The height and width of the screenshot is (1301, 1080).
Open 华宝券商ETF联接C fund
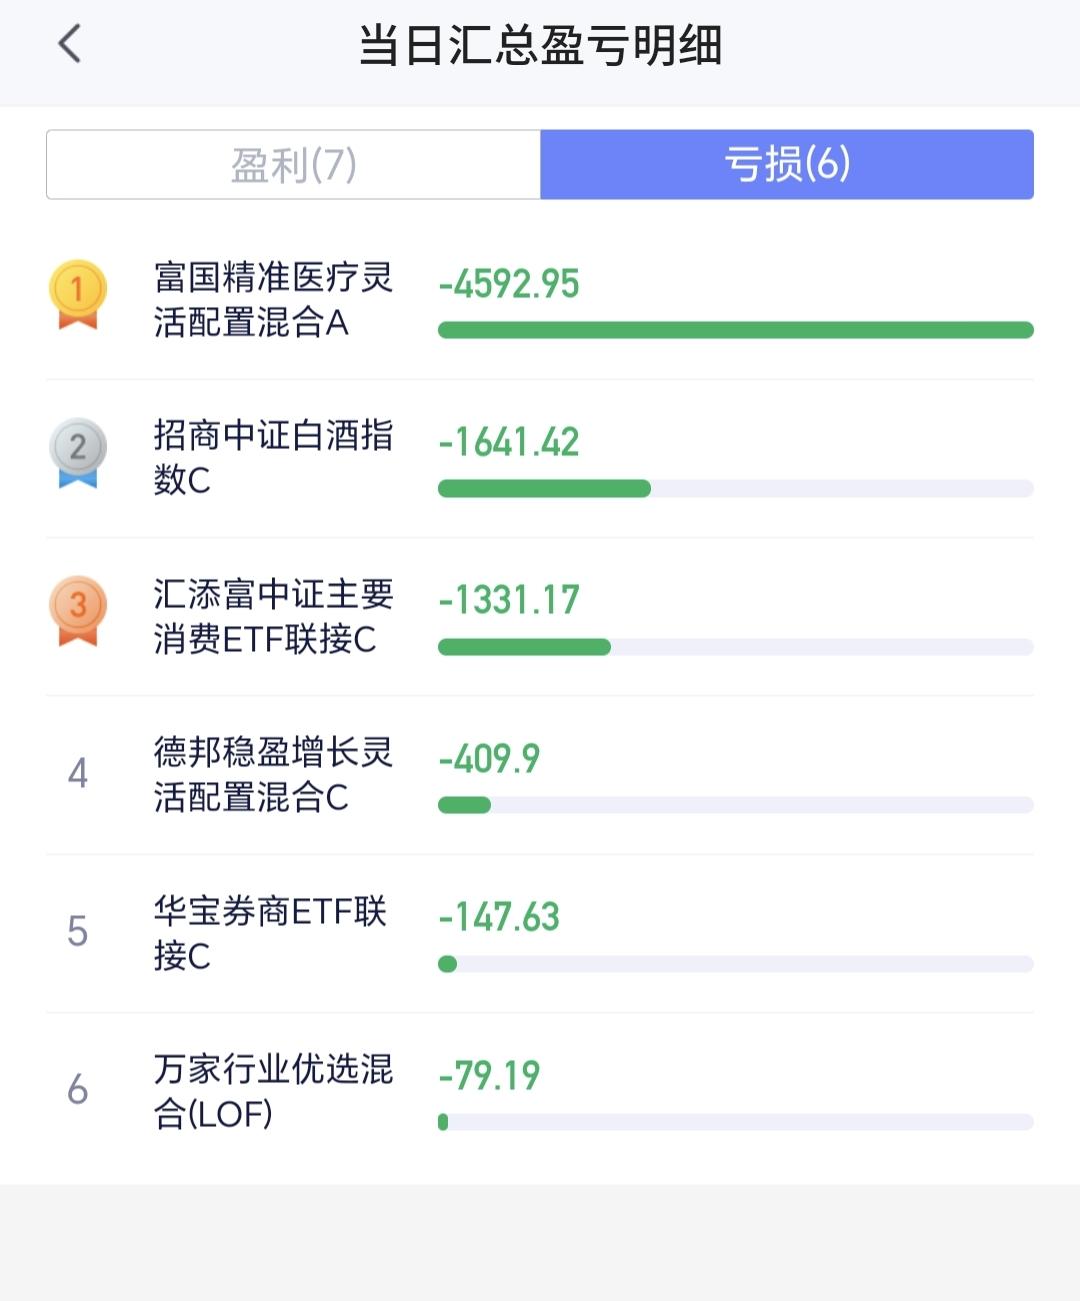click(270, 933)
